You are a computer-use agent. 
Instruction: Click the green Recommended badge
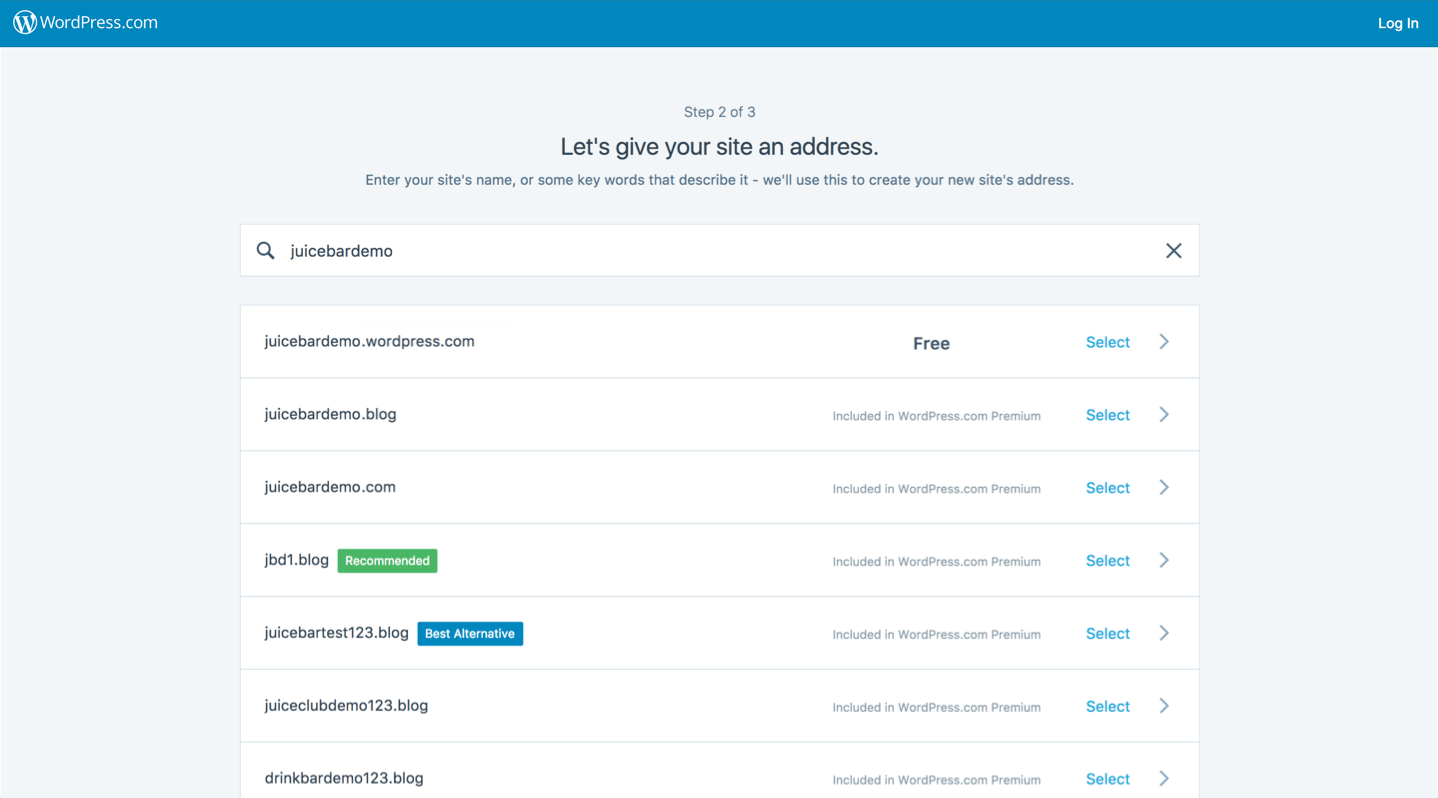pyautogui.click(x=387, y=560)
